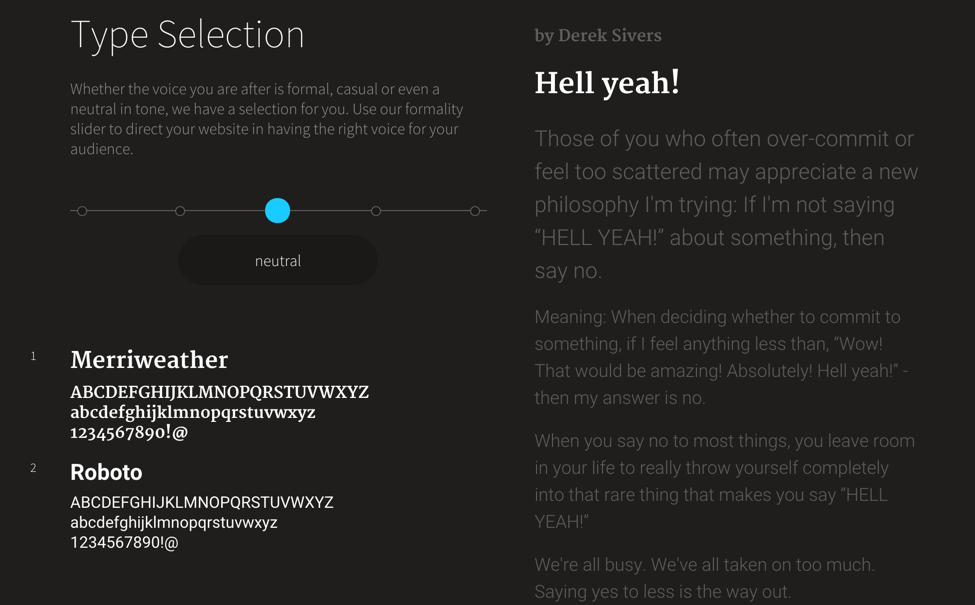This screenshot has height=605, width=975.
Task: Click the "Type Selection" page heading
Action: click(187, 35)
